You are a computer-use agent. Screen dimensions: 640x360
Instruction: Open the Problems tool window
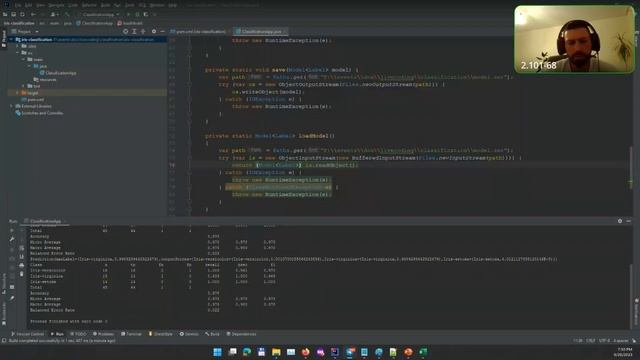pyautogui.click(x=103, y=334)
